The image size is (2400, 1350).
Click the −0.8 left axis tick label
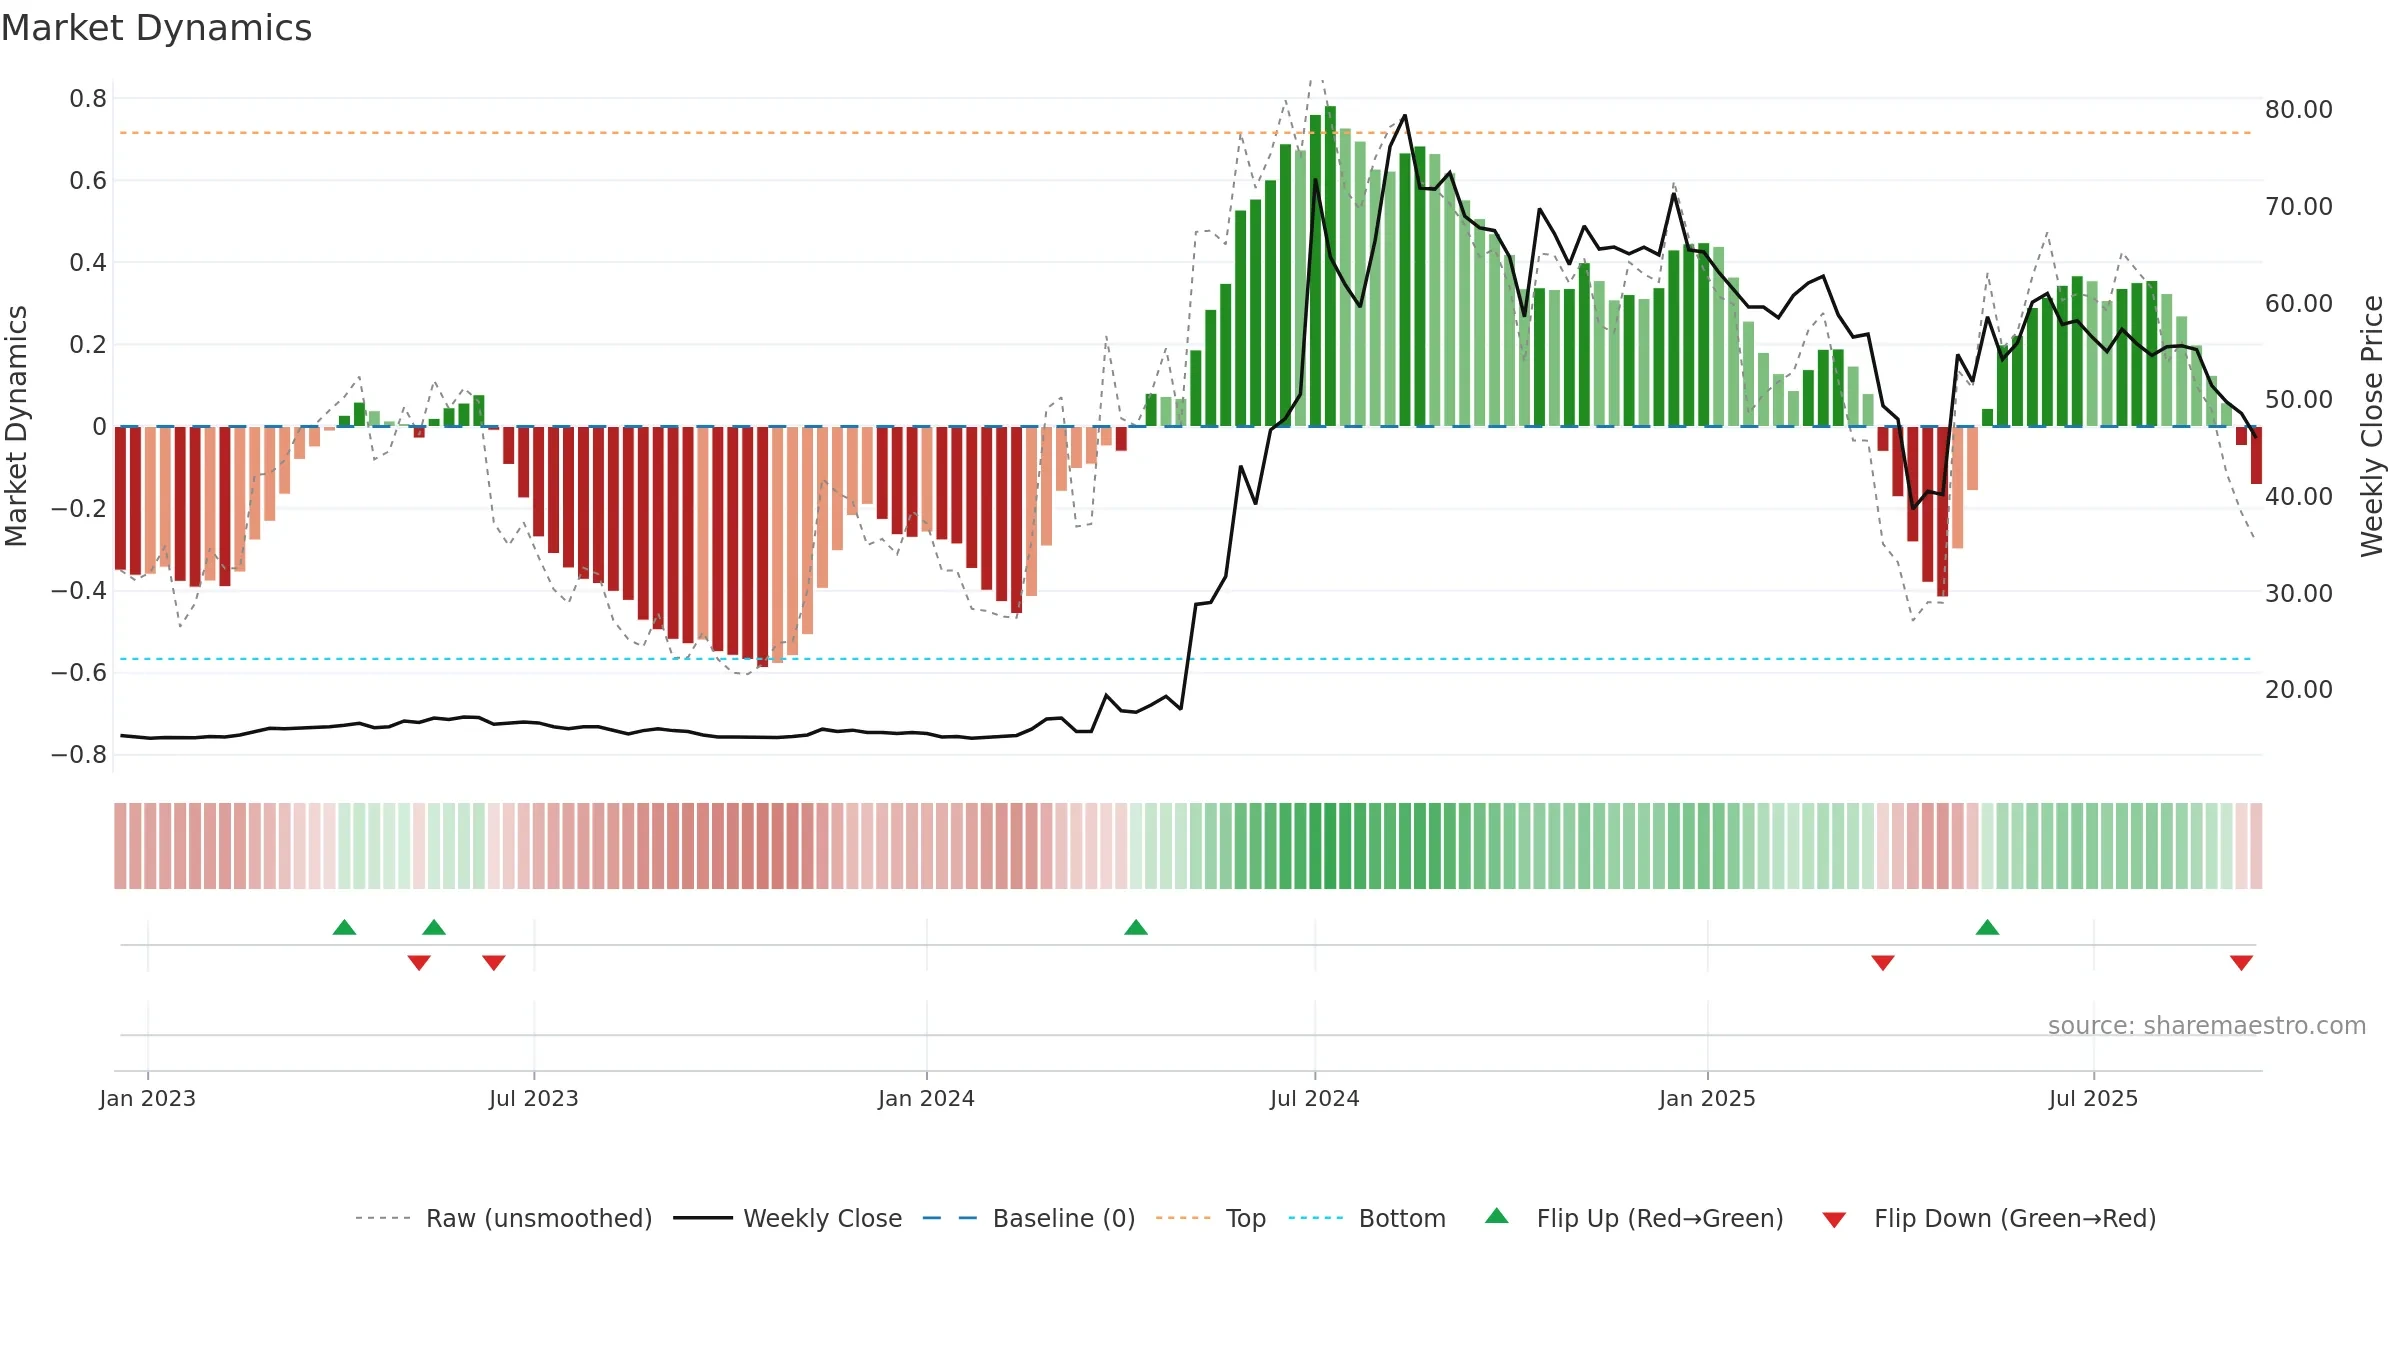[x=79, y=754]
